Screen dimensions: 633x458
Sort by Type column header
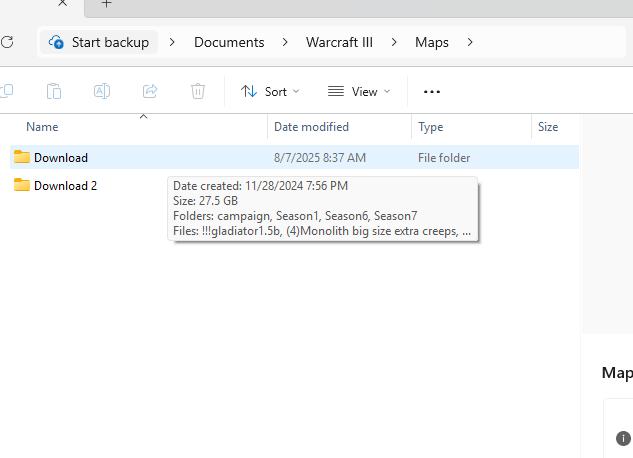[x=431, y=127]
